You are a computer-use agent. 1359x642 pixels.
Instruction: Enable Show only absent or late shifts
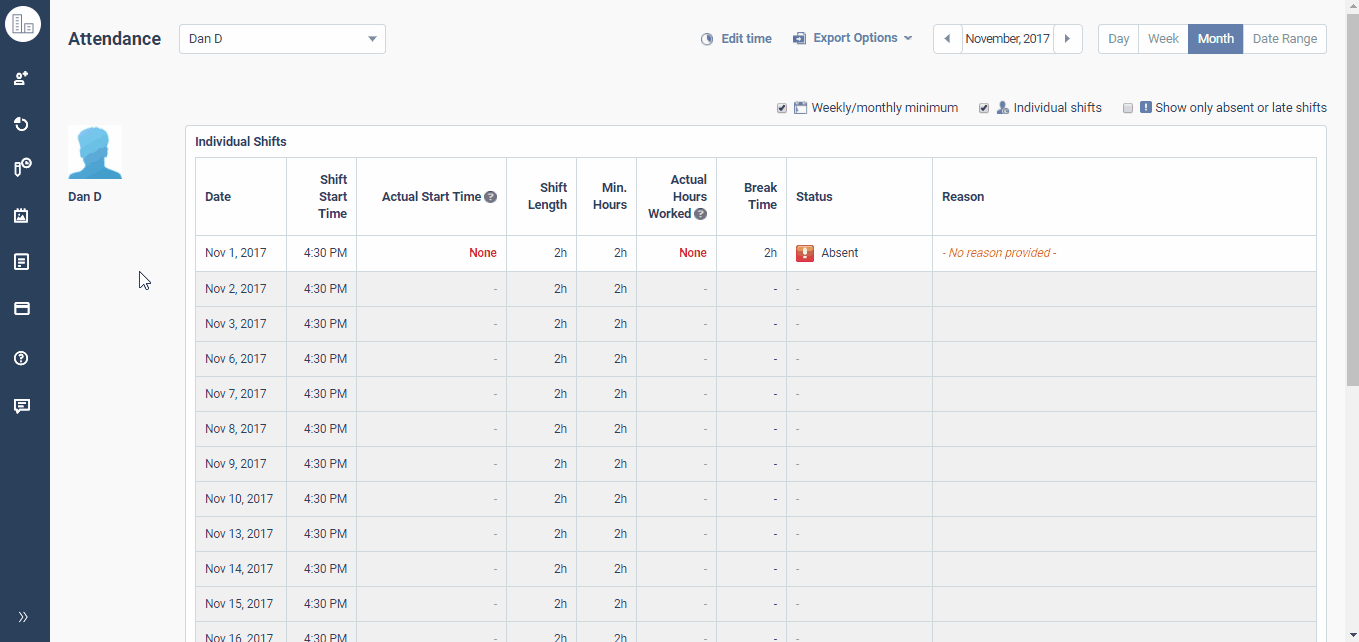(x=1128, y=108)
